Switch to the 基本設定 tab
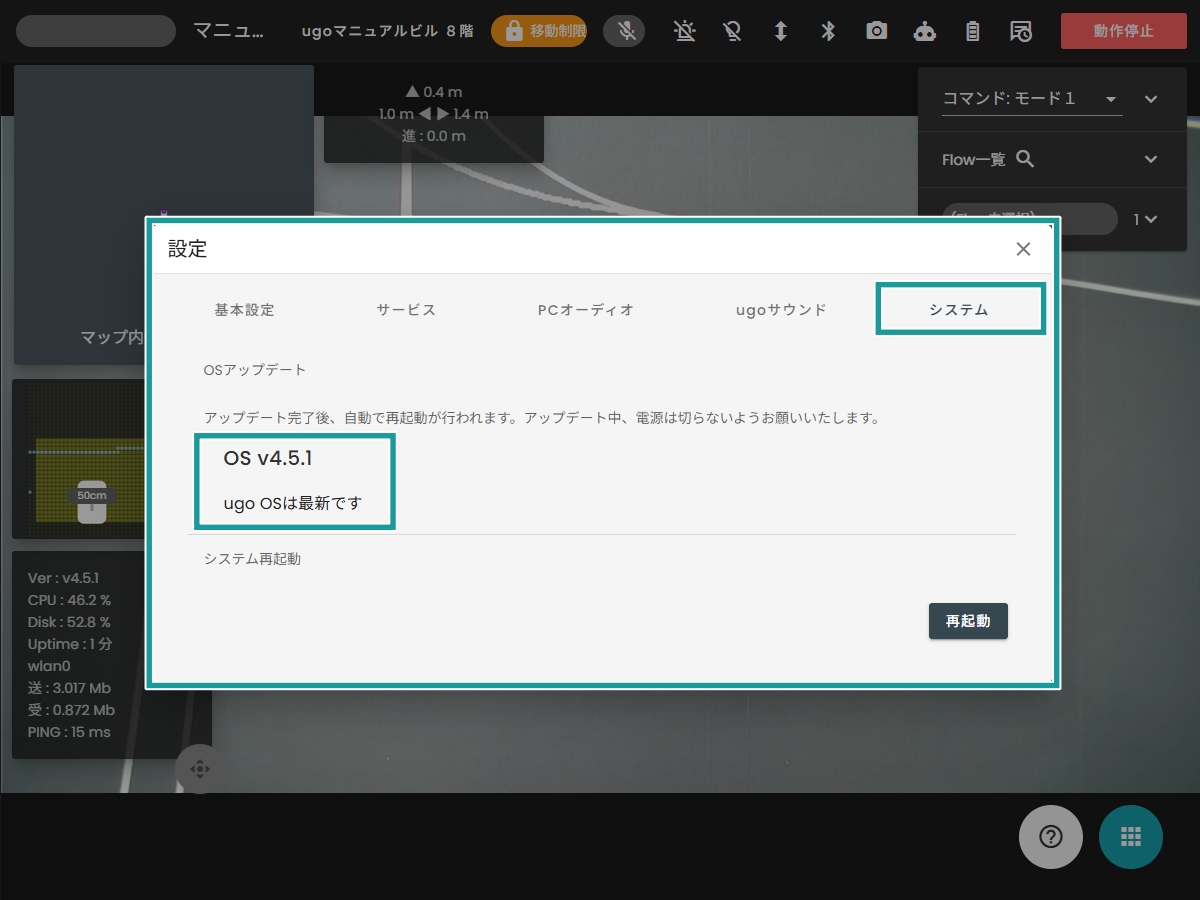Screen dimensions: 1200x900 tap(244, 310)
